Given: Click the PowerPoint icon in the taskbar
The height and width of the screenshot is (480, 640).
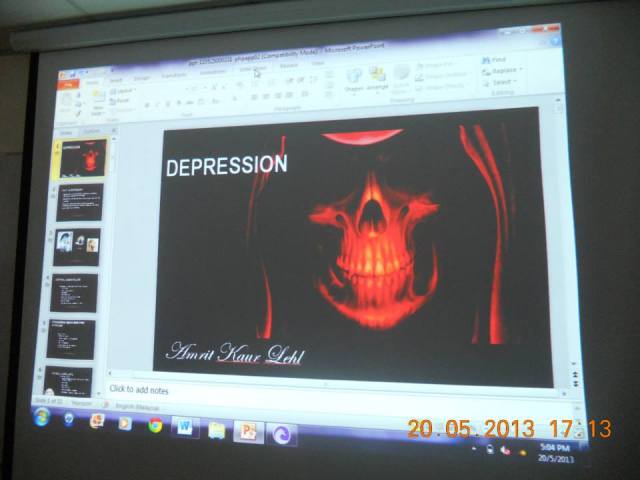Looking at the screenshot, I should tap(247, 431).
